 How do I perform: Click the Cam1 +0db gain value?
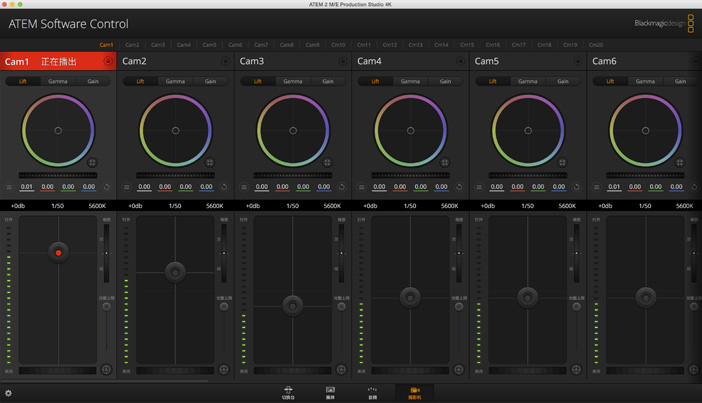click(x=18, y=206)
